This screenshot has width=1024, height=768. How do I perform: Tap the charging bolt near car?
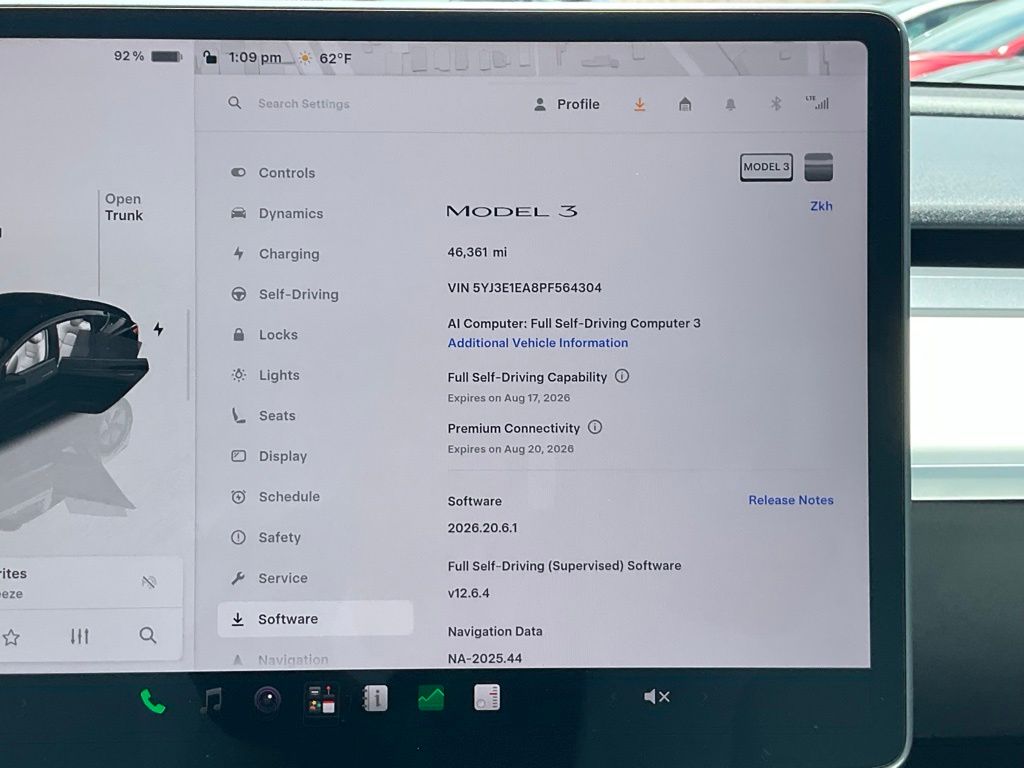coord(158,328)
